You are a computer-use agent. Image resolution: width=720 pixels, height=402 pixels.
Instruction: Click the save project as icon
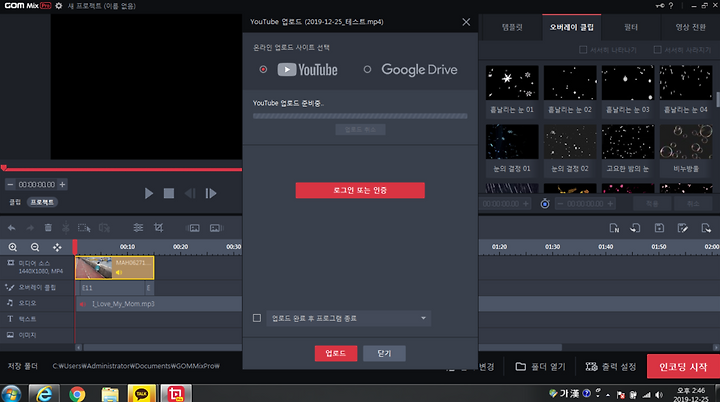click(x=683, y=228)
